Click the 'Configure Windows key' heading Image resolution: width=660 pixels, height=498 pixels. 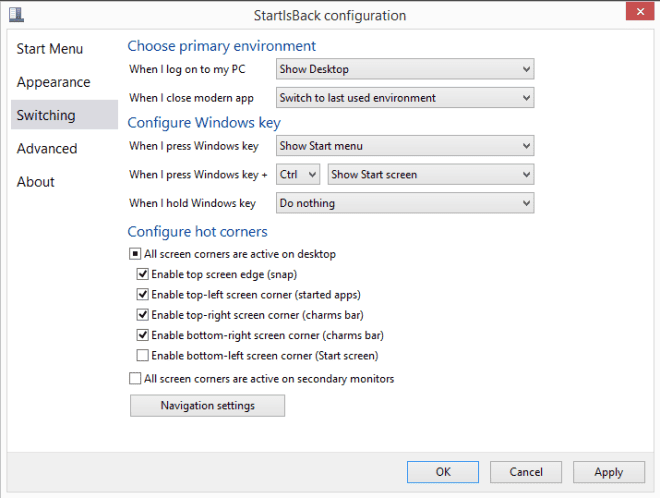coord(204,123)
